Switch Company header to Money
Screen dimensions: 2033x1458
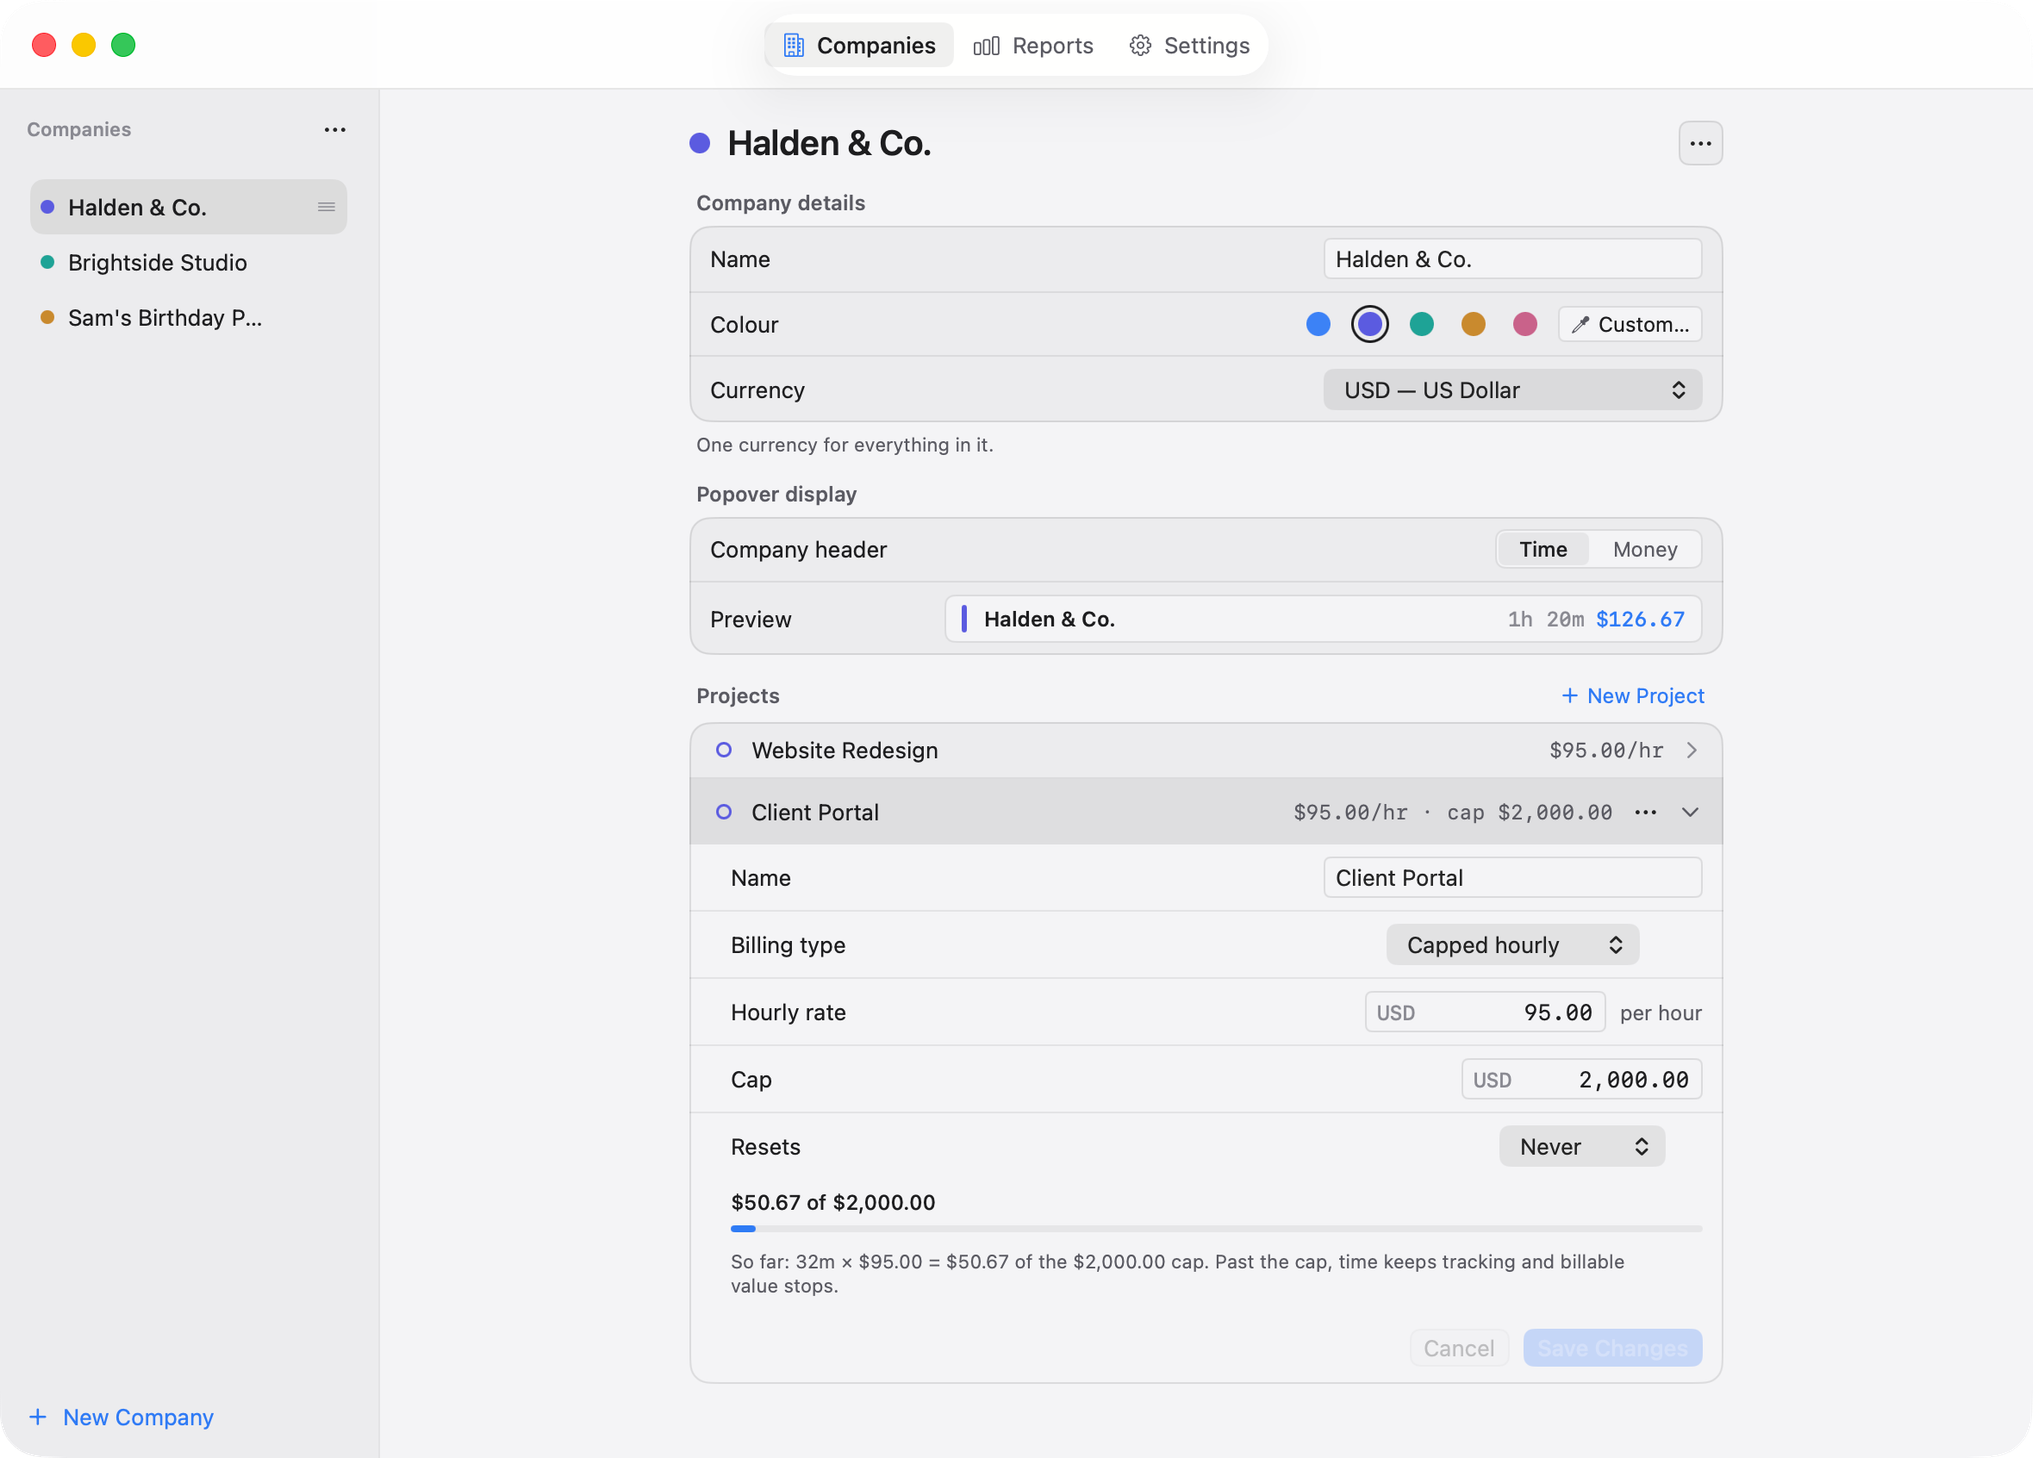click(x=1645, y=549)
